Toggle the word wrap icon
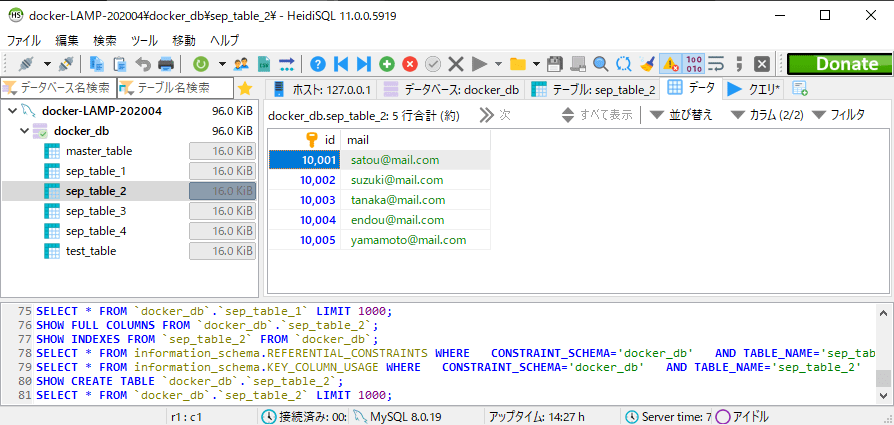894x425 pixels. [x=716, y=64]
